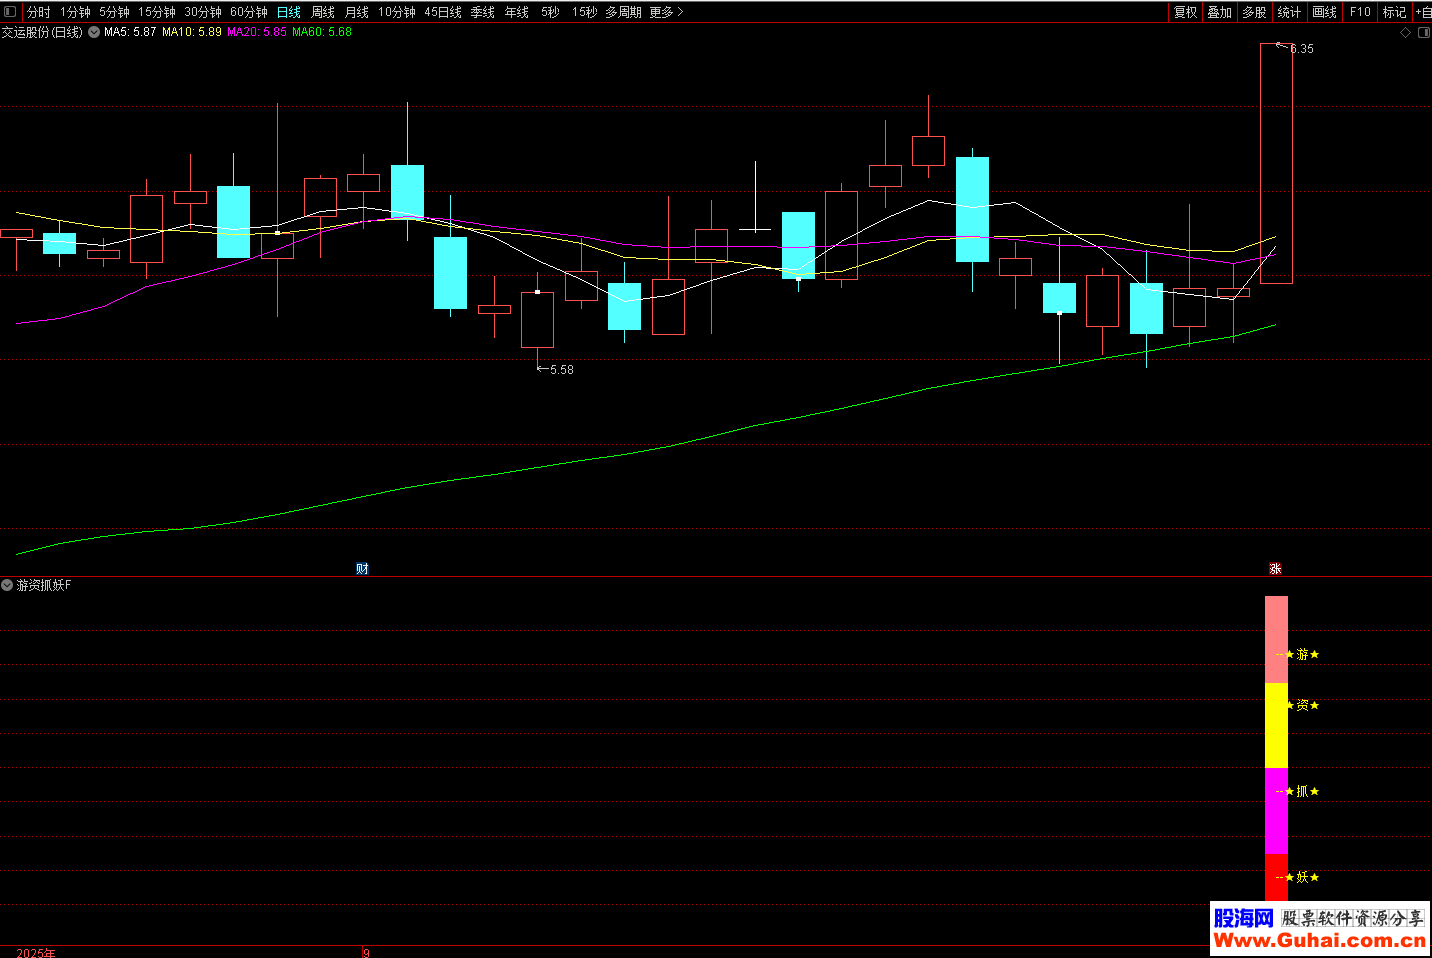Toggle the right panel icon at top-right
Image resolution: width=1432 pixels, height=958 pixels.
tap(1423, 33)
